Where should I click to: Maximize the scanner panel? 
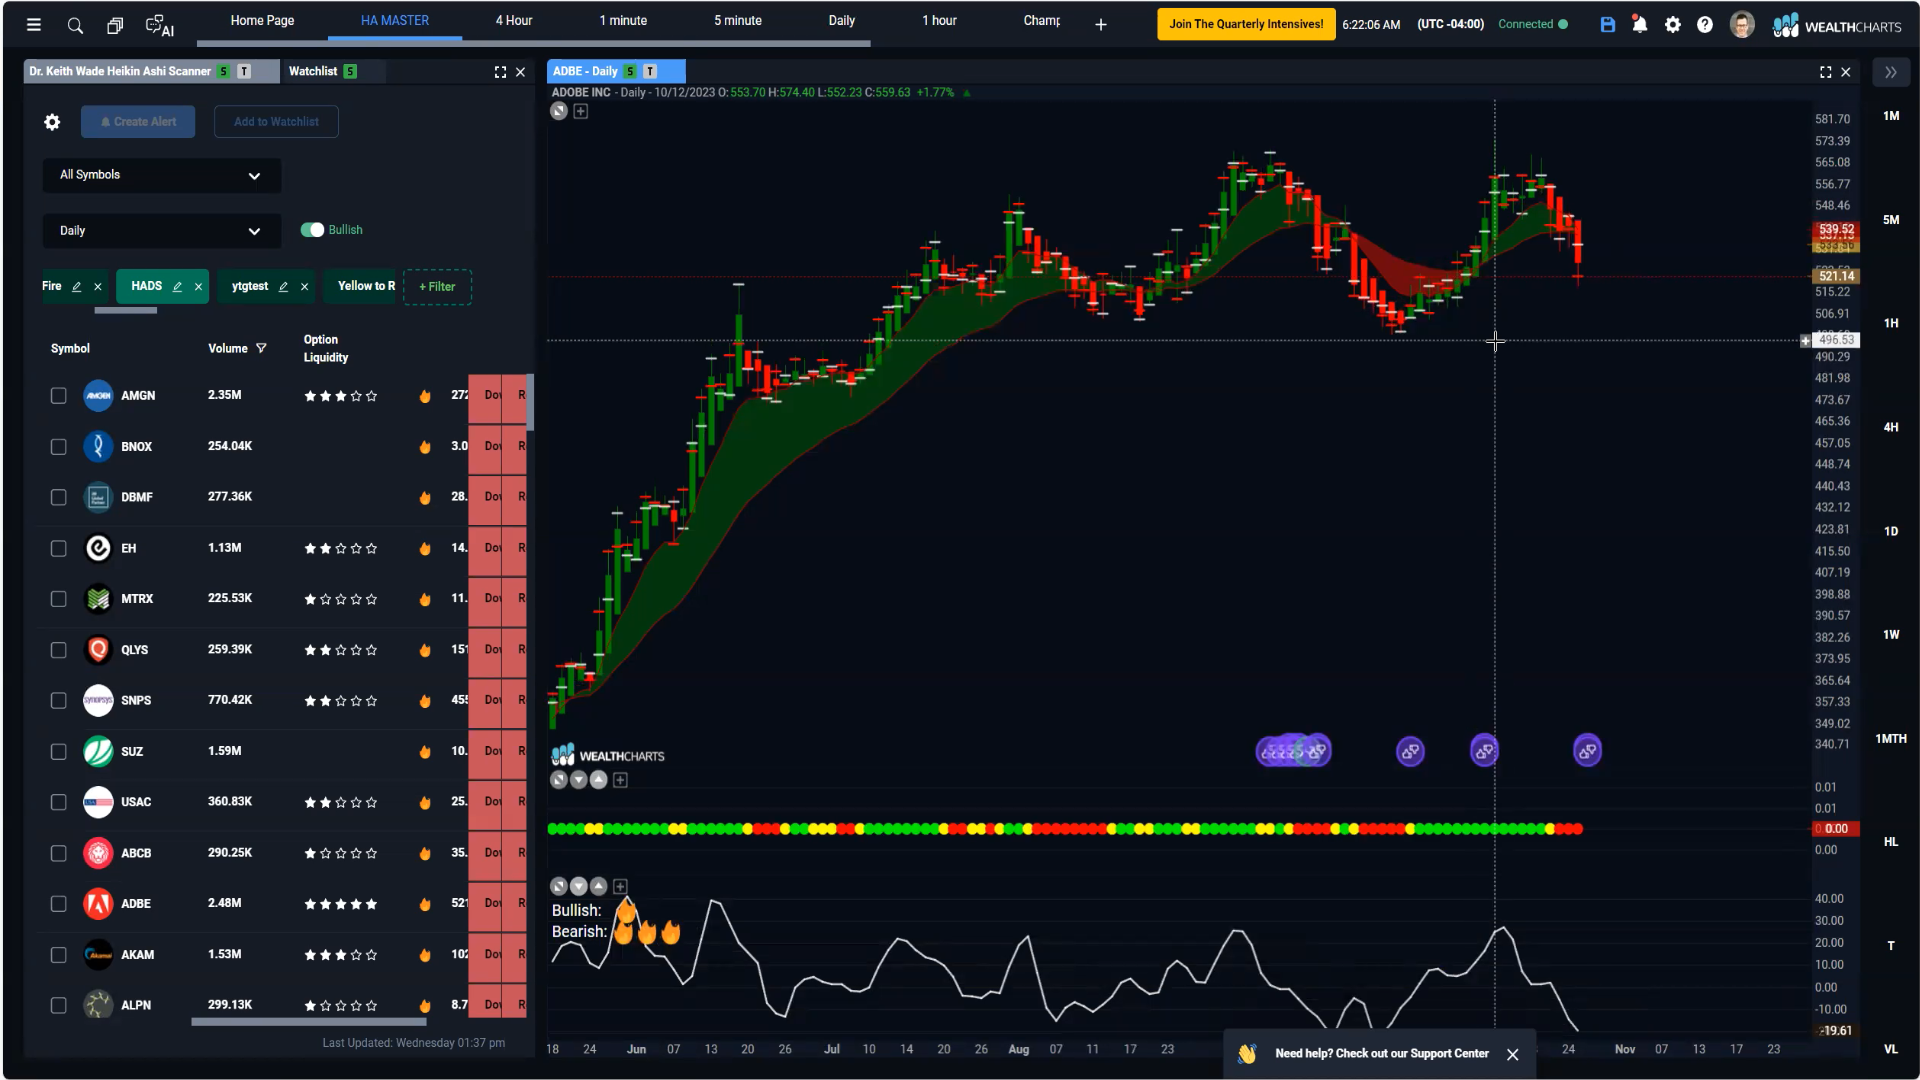[x=500, y=72]
